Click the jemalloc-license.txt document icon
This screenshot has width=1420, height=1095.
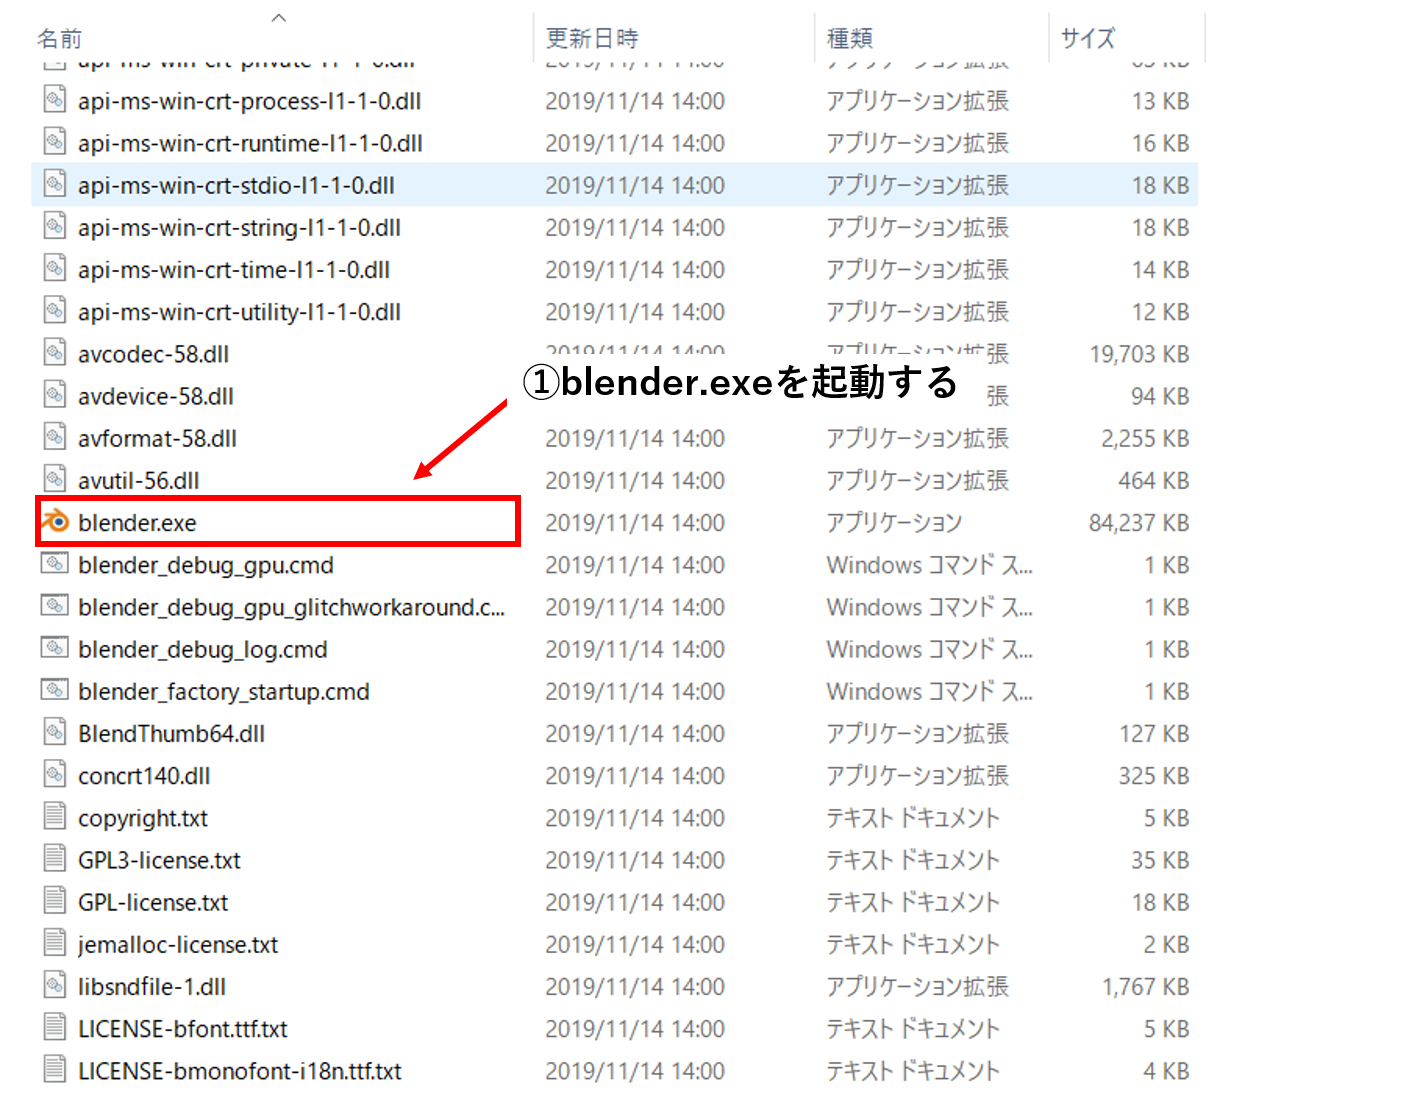(55, 943)
